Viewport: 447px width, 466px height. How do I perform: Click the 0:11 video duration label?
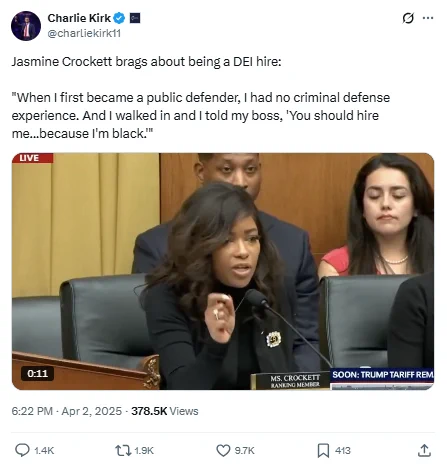[x=38, y=373]
